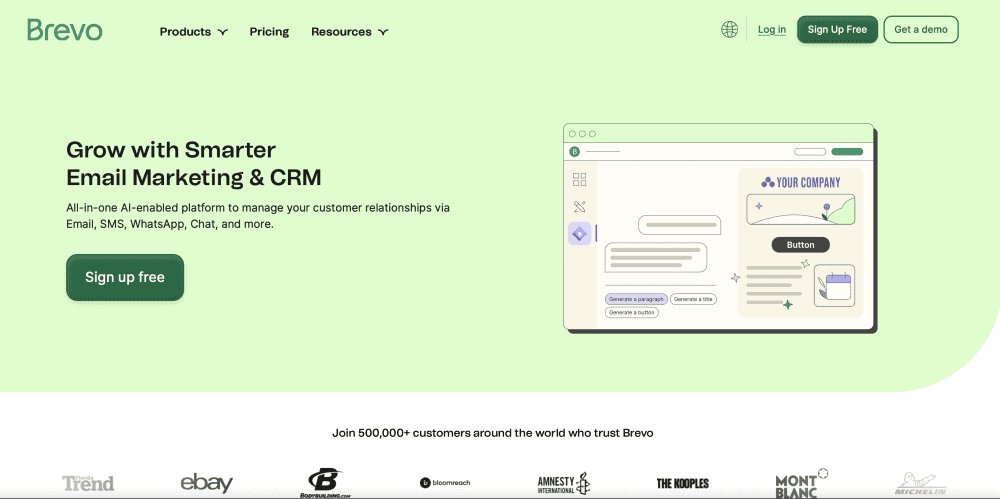Click the Brevo logo
Image resolution: width=1000 pixels, height=499 pixels.
pyautogui.click(x=64, y=30)
